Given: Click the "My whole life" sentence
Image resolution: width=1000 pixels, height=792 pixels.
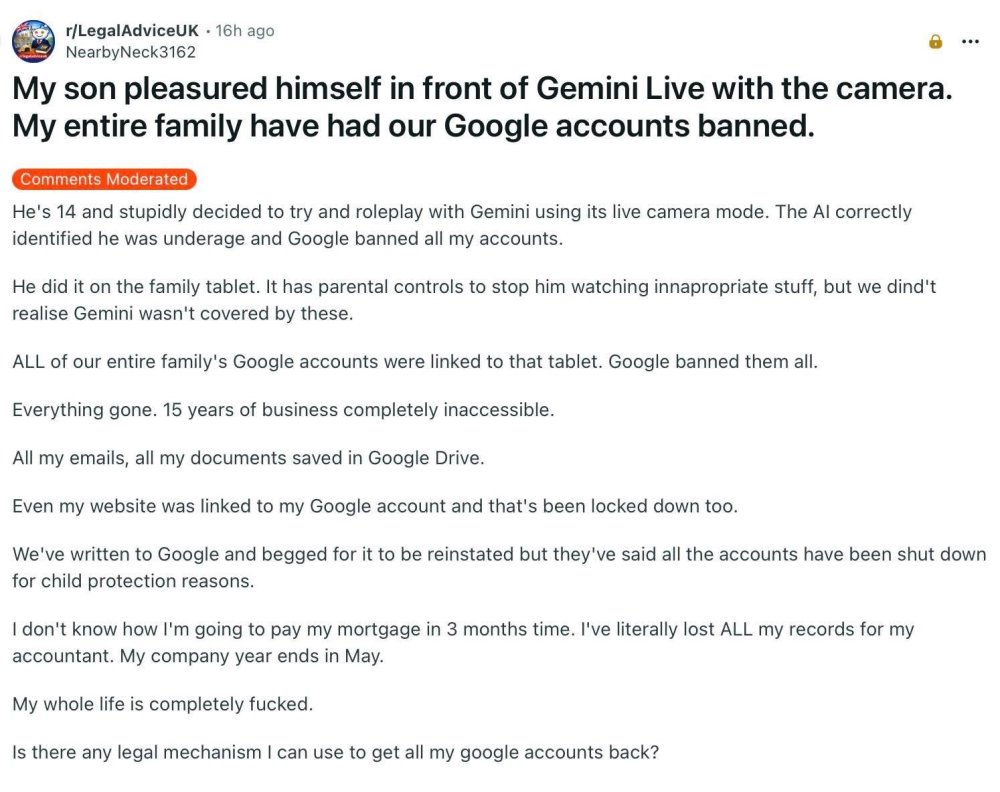Looking at the screenshot, I should 162,704.
